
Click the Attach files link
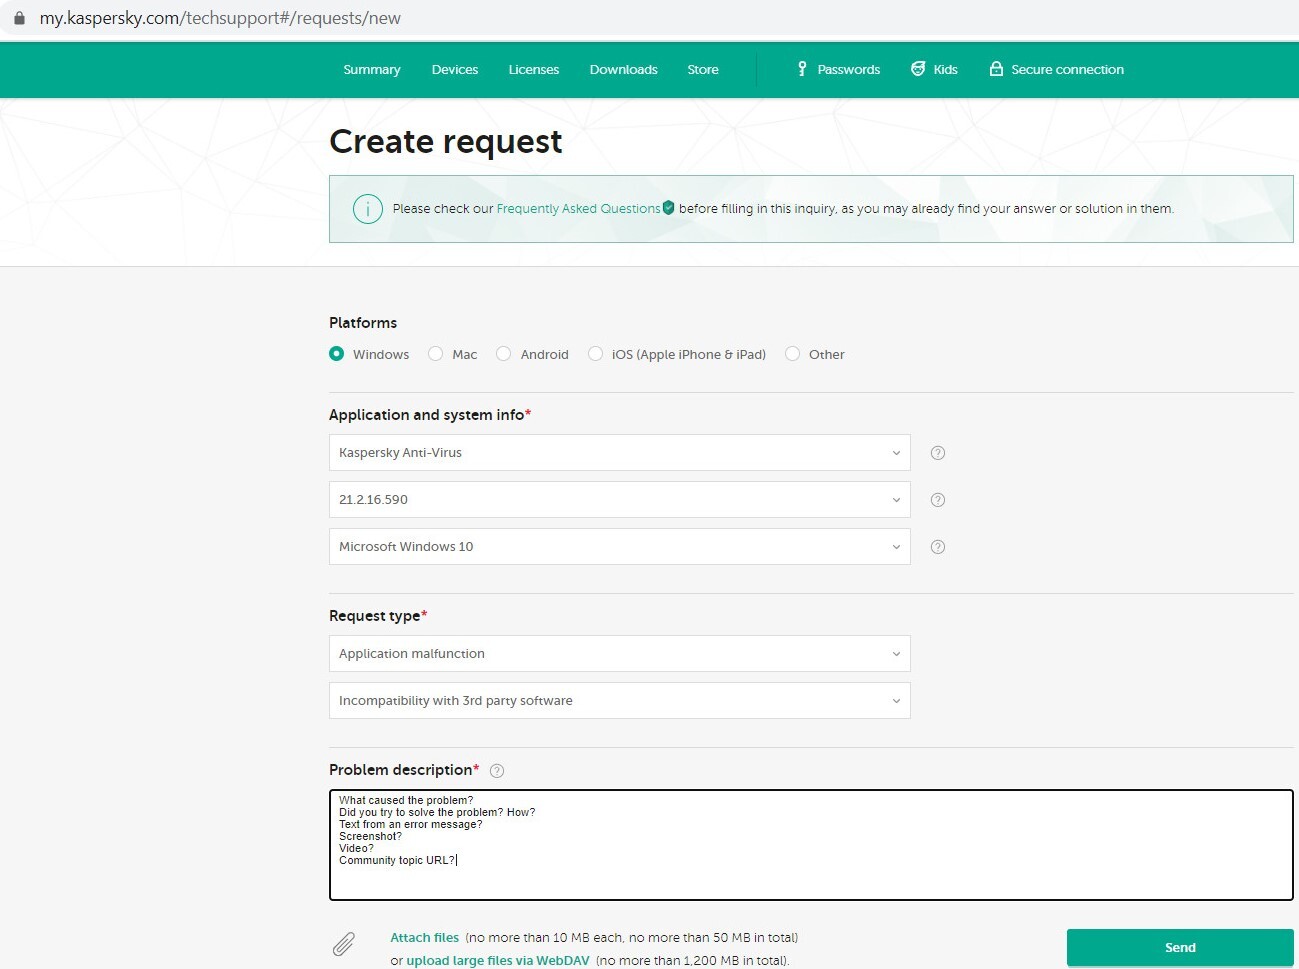(x=425, y=938)
